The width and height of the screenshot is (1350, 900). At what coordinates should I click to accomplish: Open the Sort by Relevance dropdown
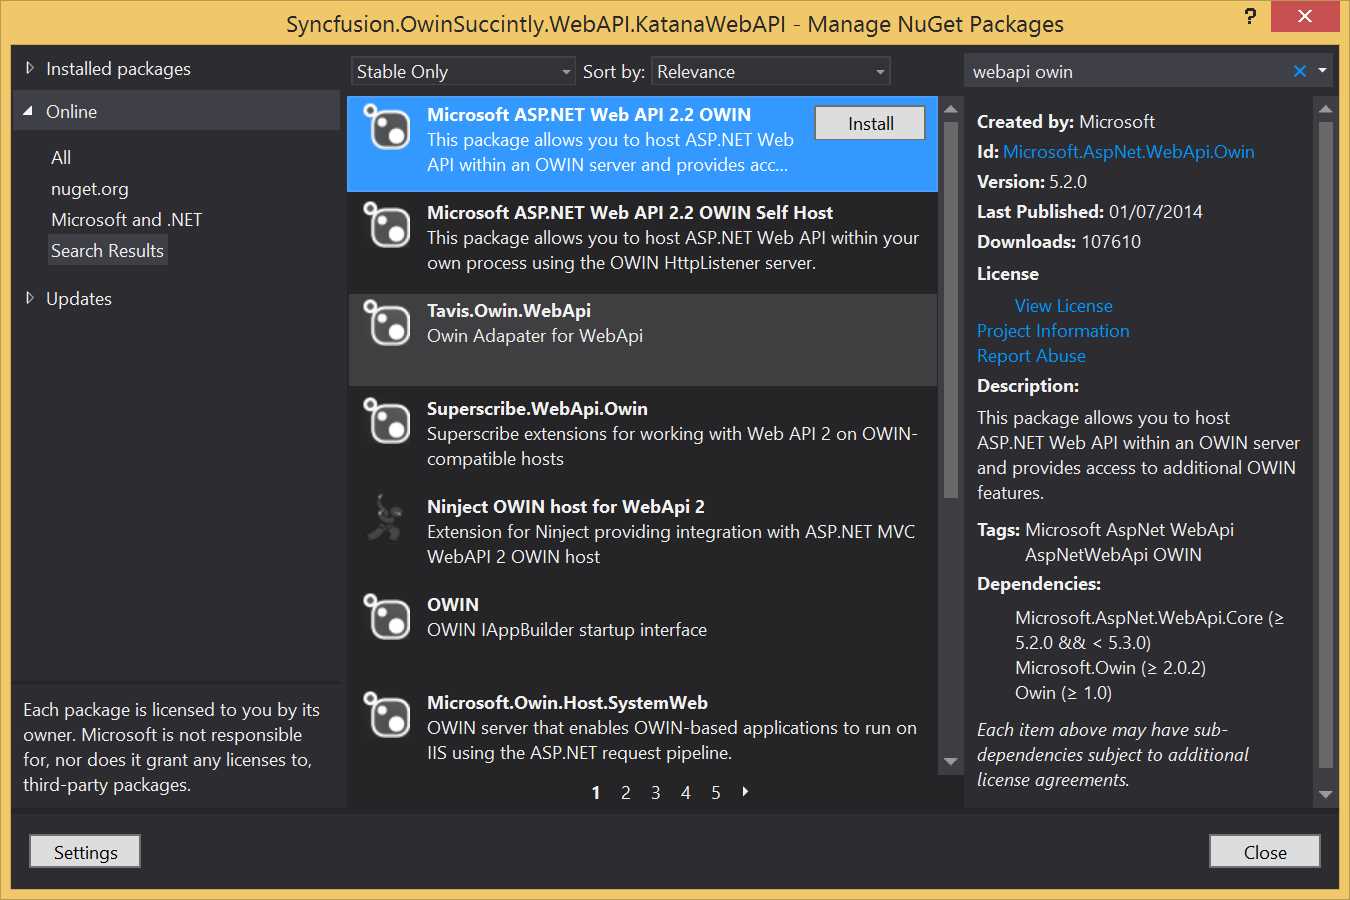[x=771, y=71]
